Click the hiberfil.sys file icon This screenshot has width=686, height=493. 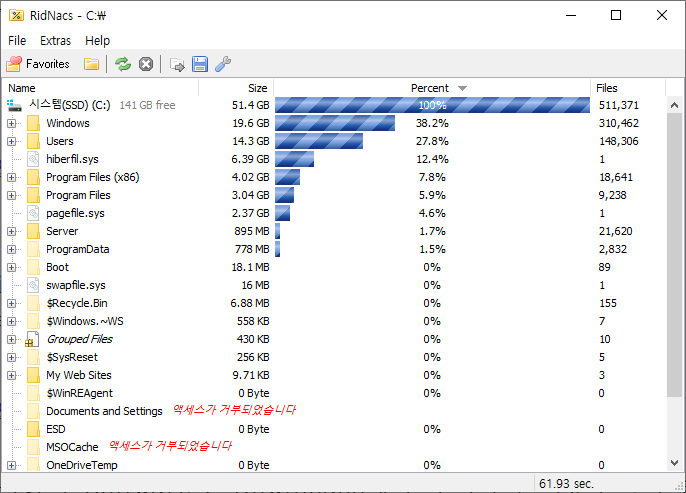click(x=33, y=159)
